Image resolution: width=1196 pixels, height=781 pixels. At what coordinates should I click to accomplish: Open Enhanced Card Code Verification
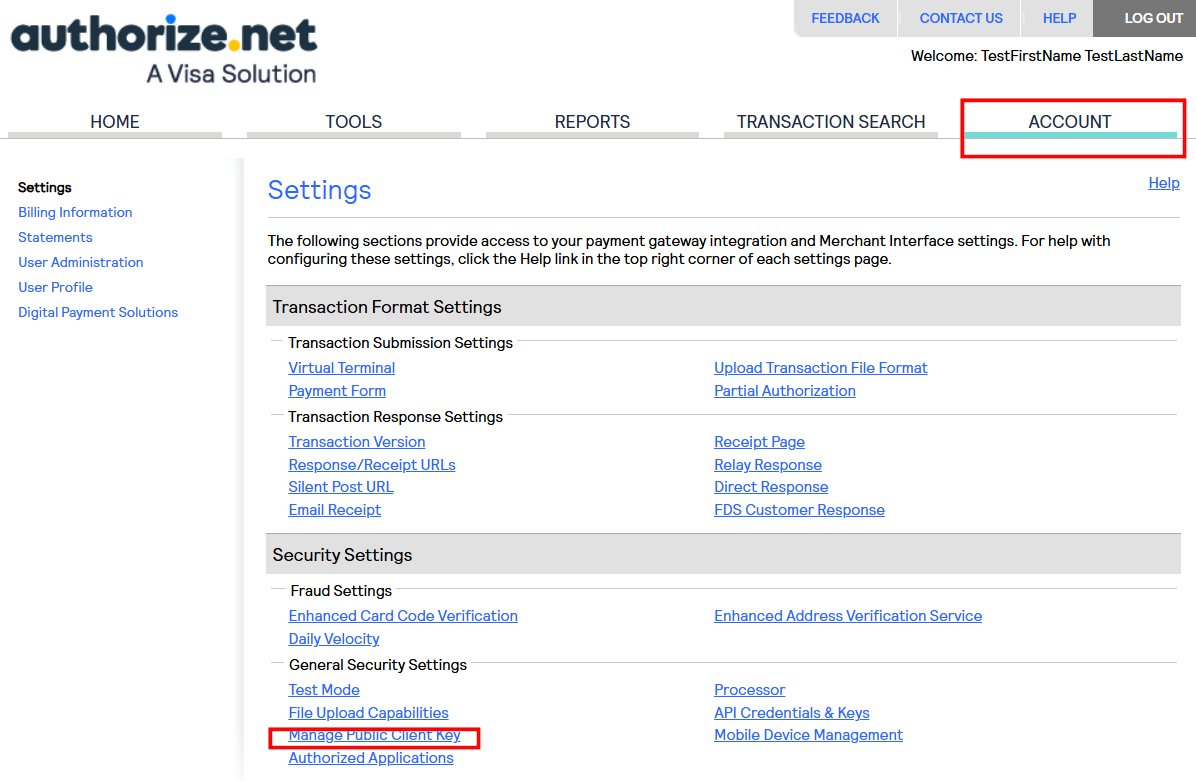click(403, 615)
